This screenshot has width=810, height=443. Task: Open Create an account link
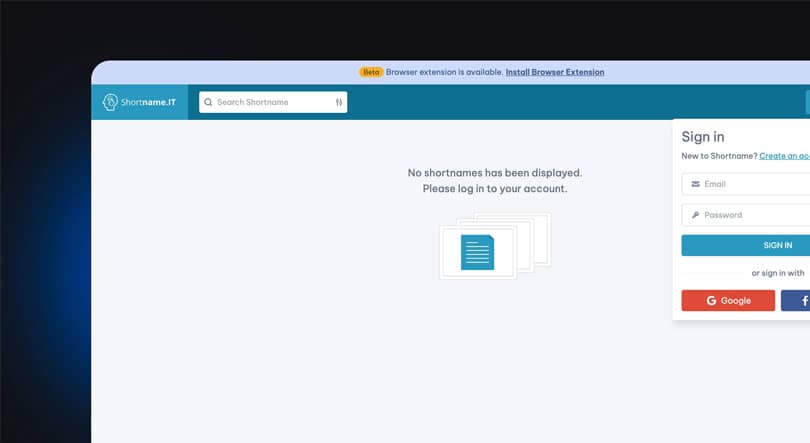(x=784, y=156)
